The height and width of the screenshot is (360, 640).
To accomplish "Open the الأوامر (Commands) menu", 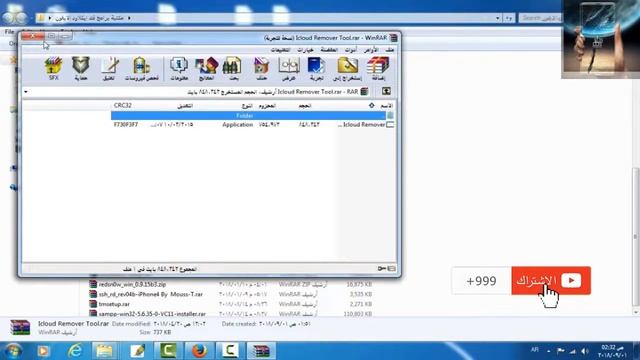I will [371, 50].
